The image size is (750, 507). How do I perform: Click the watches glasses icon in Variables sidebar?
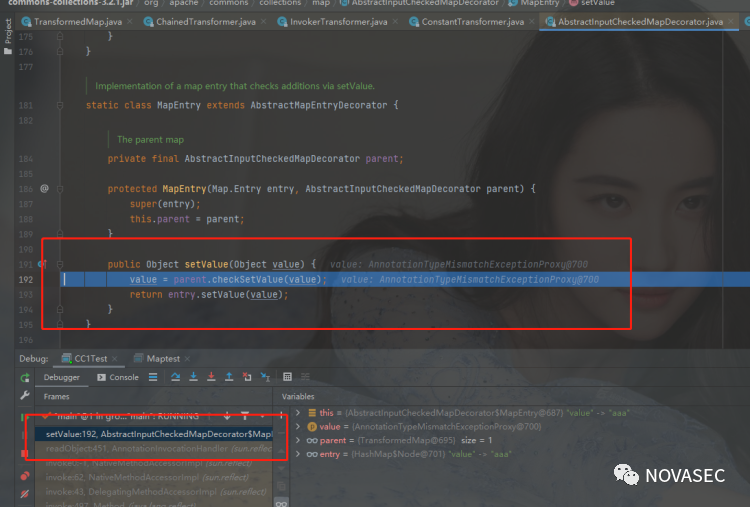(x=281, y=503)
